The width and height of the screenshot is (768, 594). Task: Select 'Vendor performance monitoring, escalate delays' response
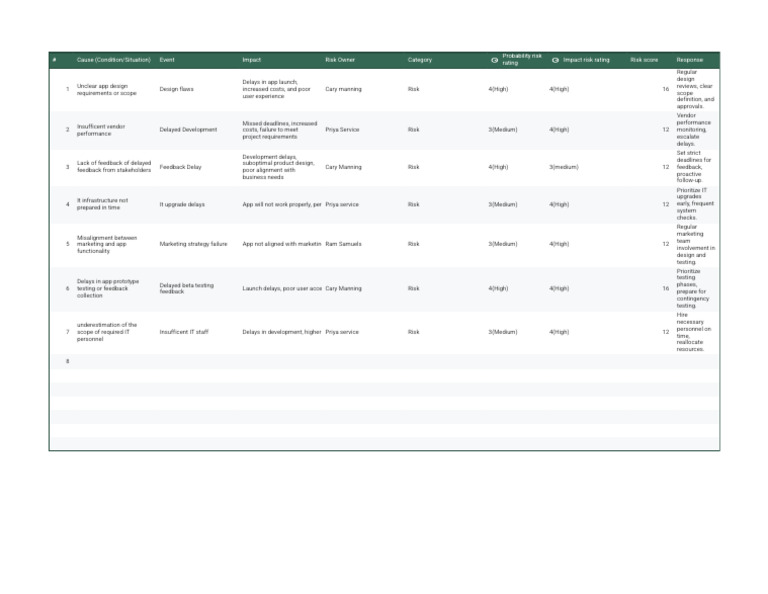point(694,130)
